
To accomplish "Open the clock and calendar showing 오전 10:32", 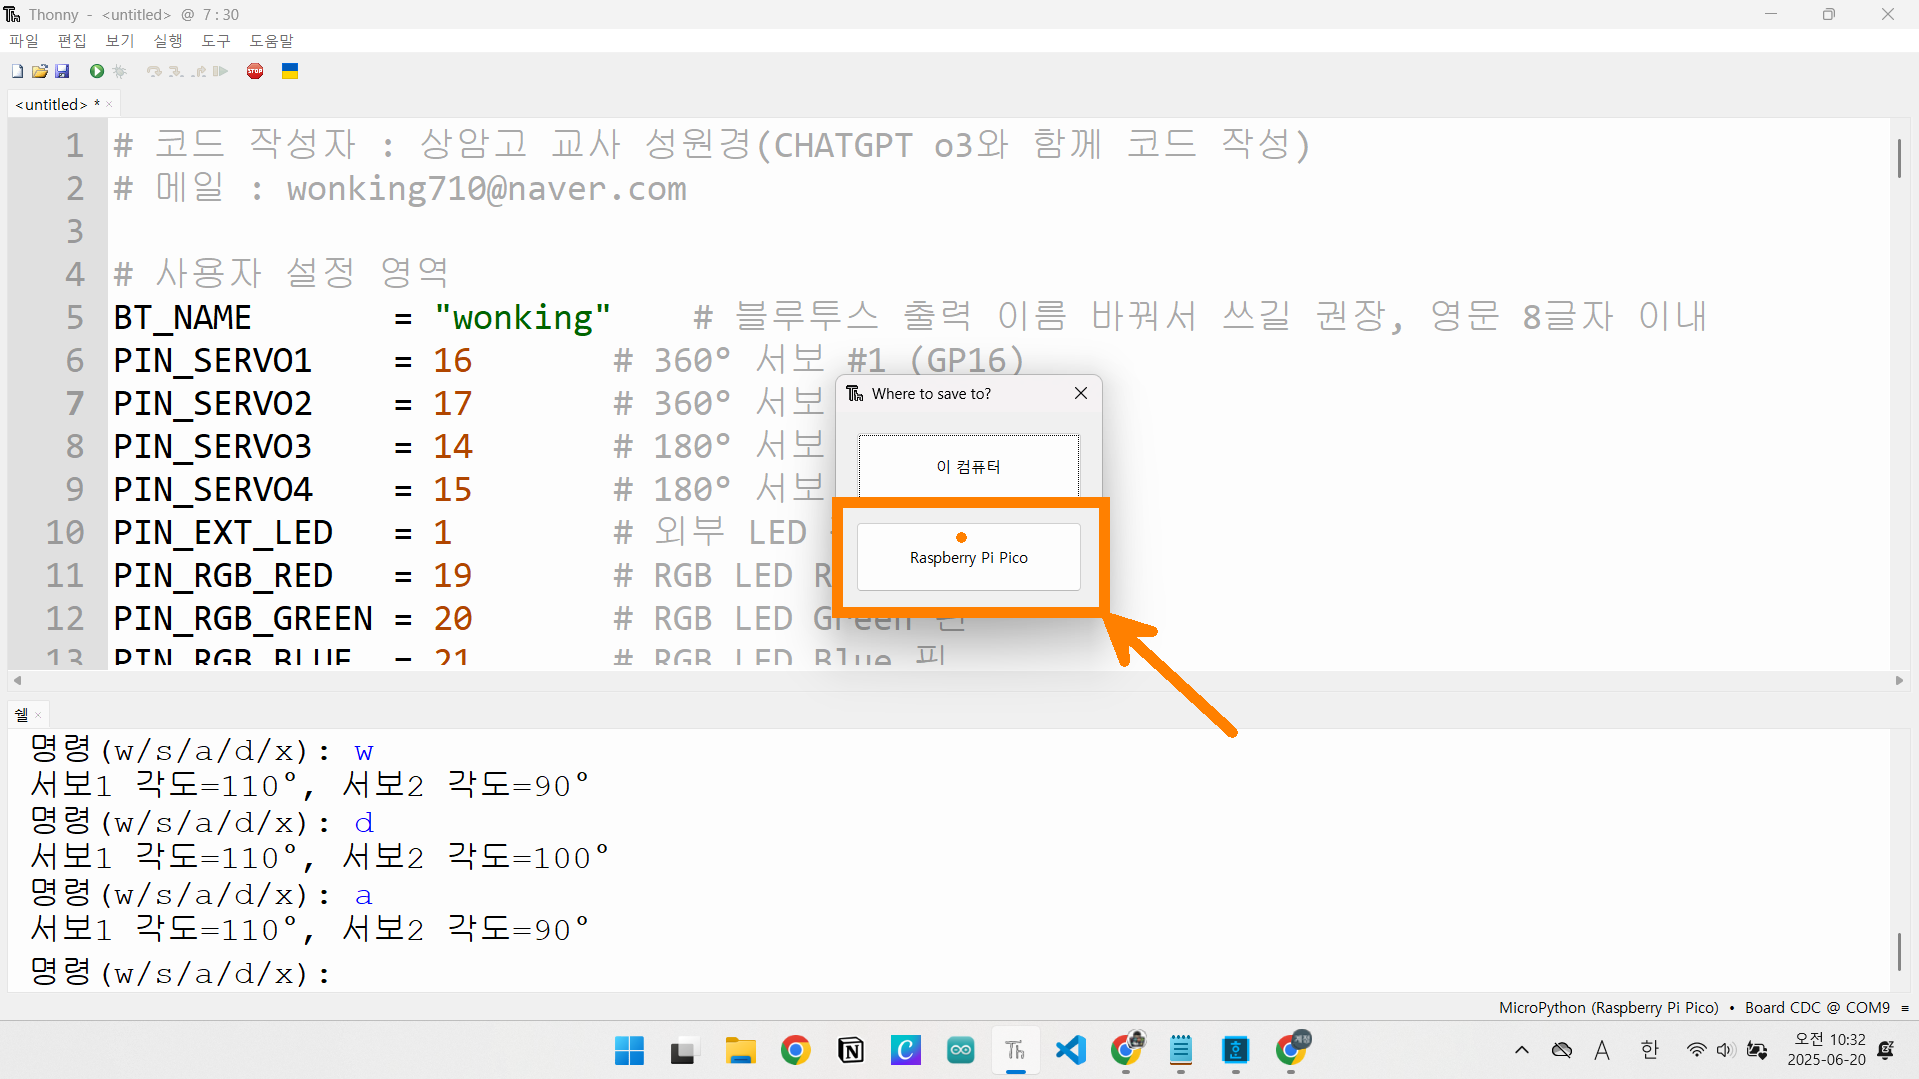I will [x=1826, y=1050].
